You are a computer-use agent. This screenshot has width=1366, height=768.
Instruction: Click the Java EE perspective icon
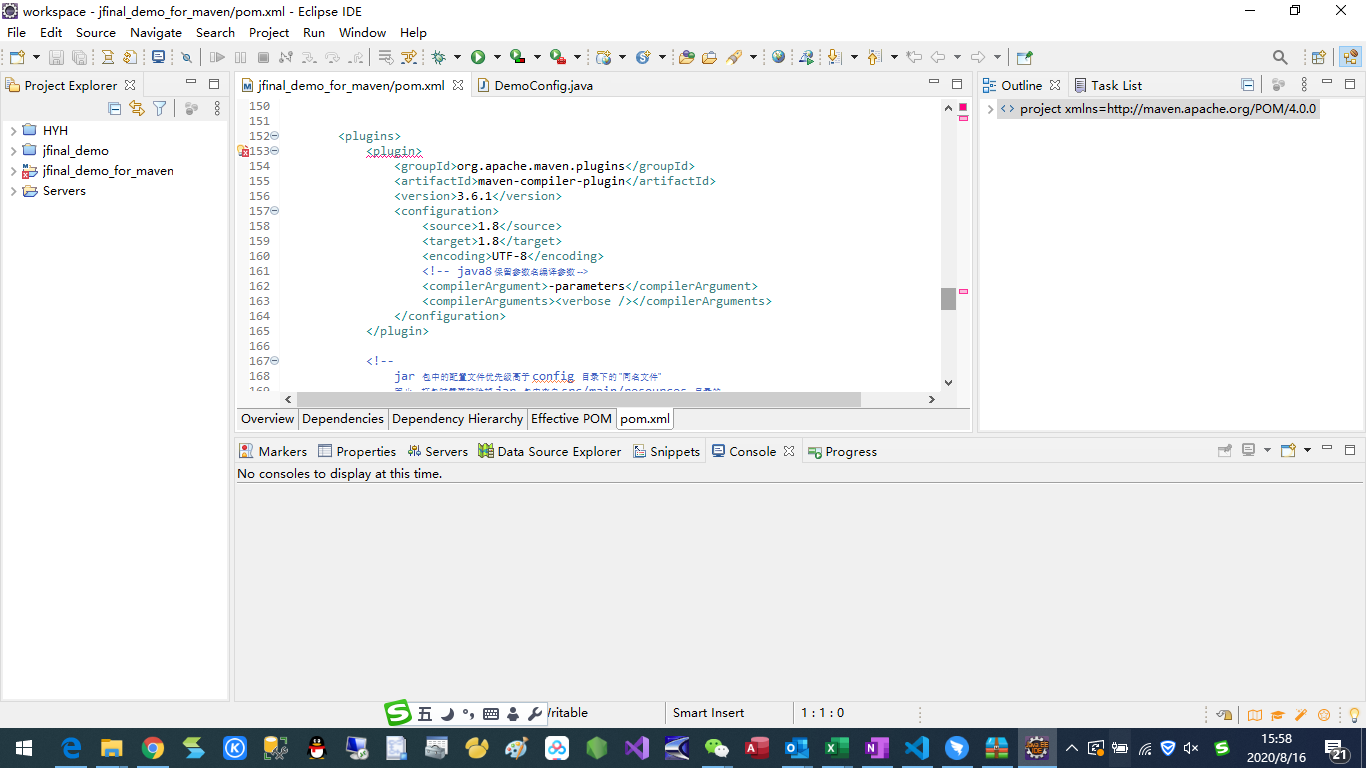point(1350,58)
